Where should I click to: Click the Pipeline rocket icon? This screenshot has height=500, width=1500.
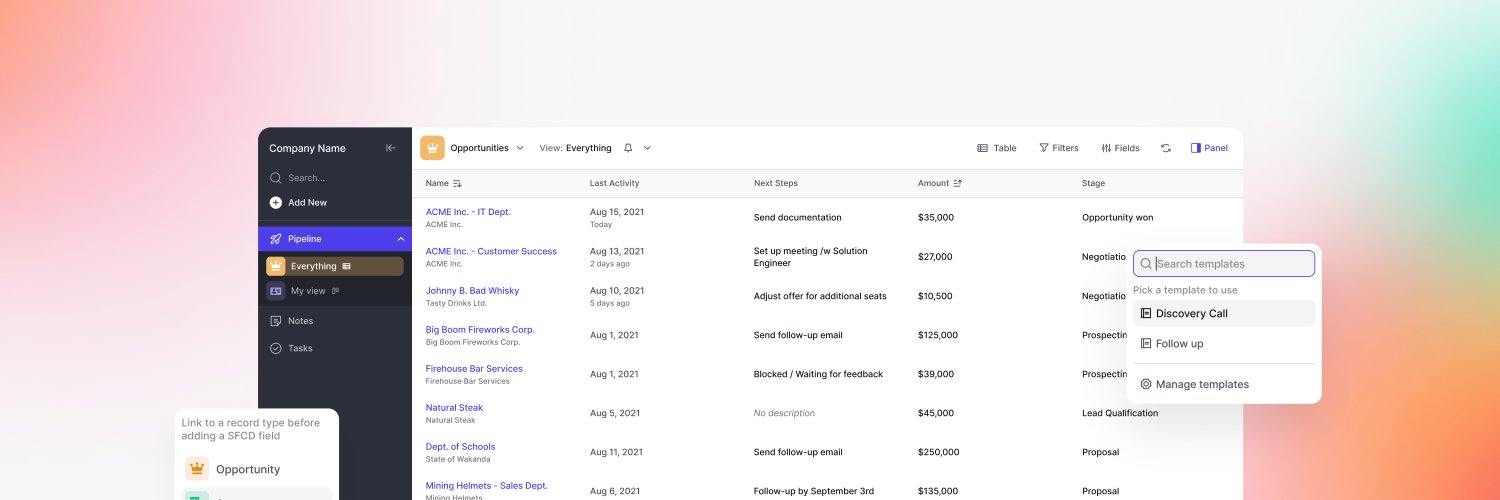coord(275,239)
